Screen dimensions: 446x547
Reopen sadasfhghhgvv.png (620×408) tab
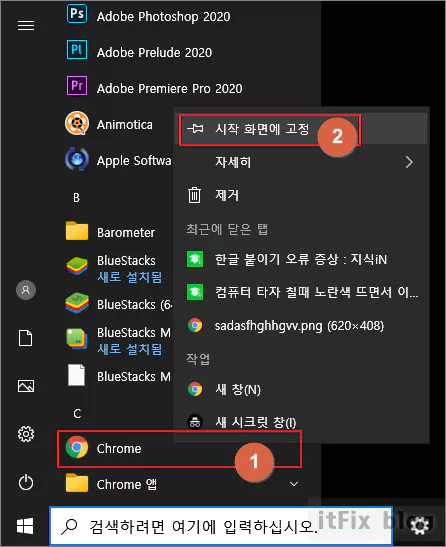302,325
